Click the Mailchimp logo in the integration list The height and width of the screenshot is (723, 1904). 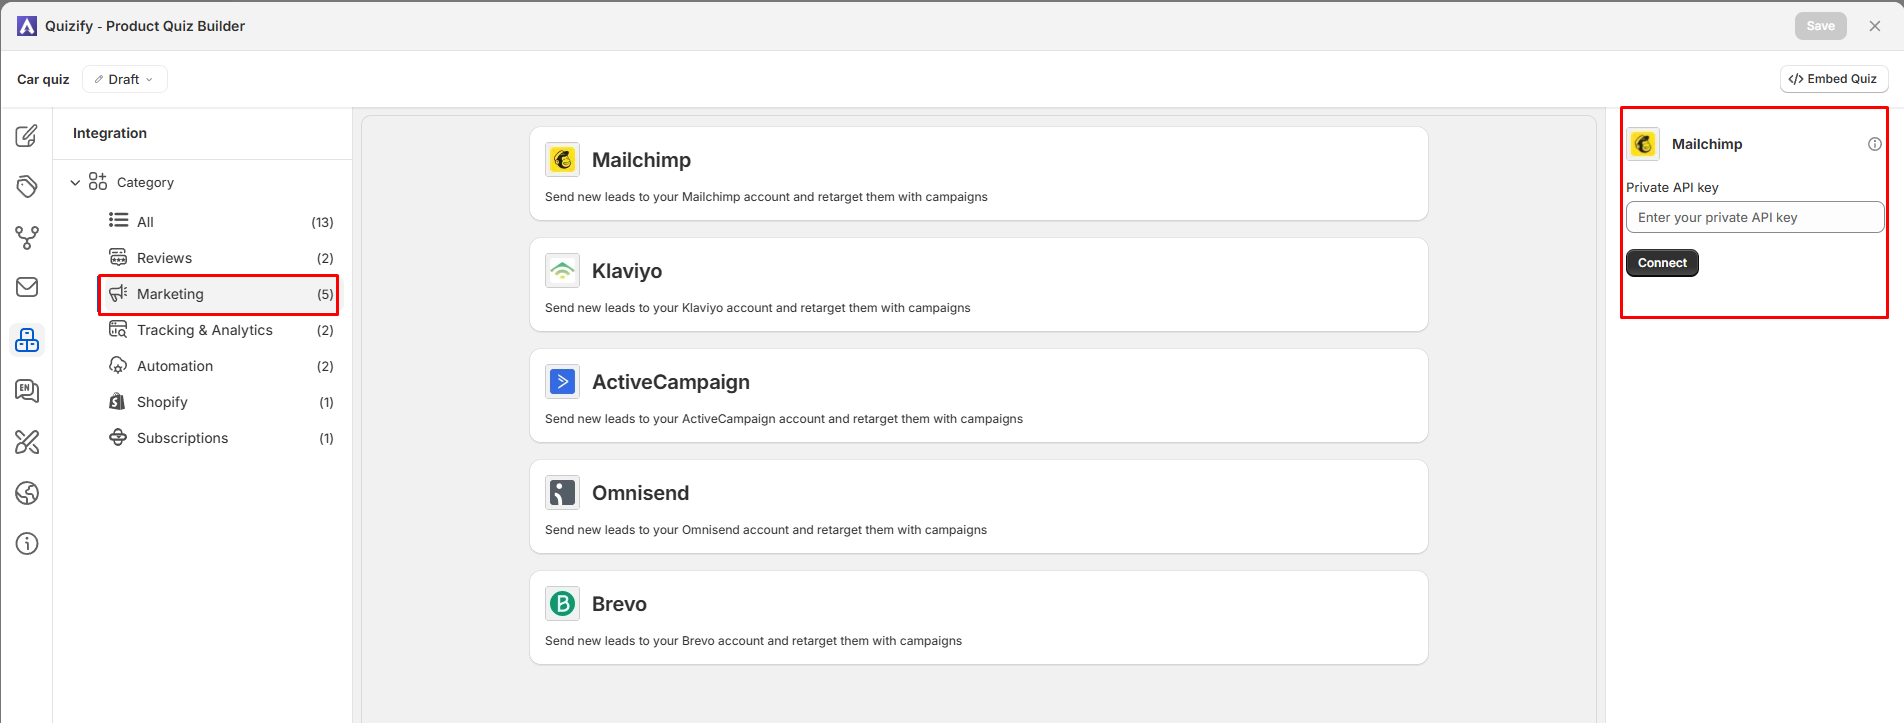point(562,159)
